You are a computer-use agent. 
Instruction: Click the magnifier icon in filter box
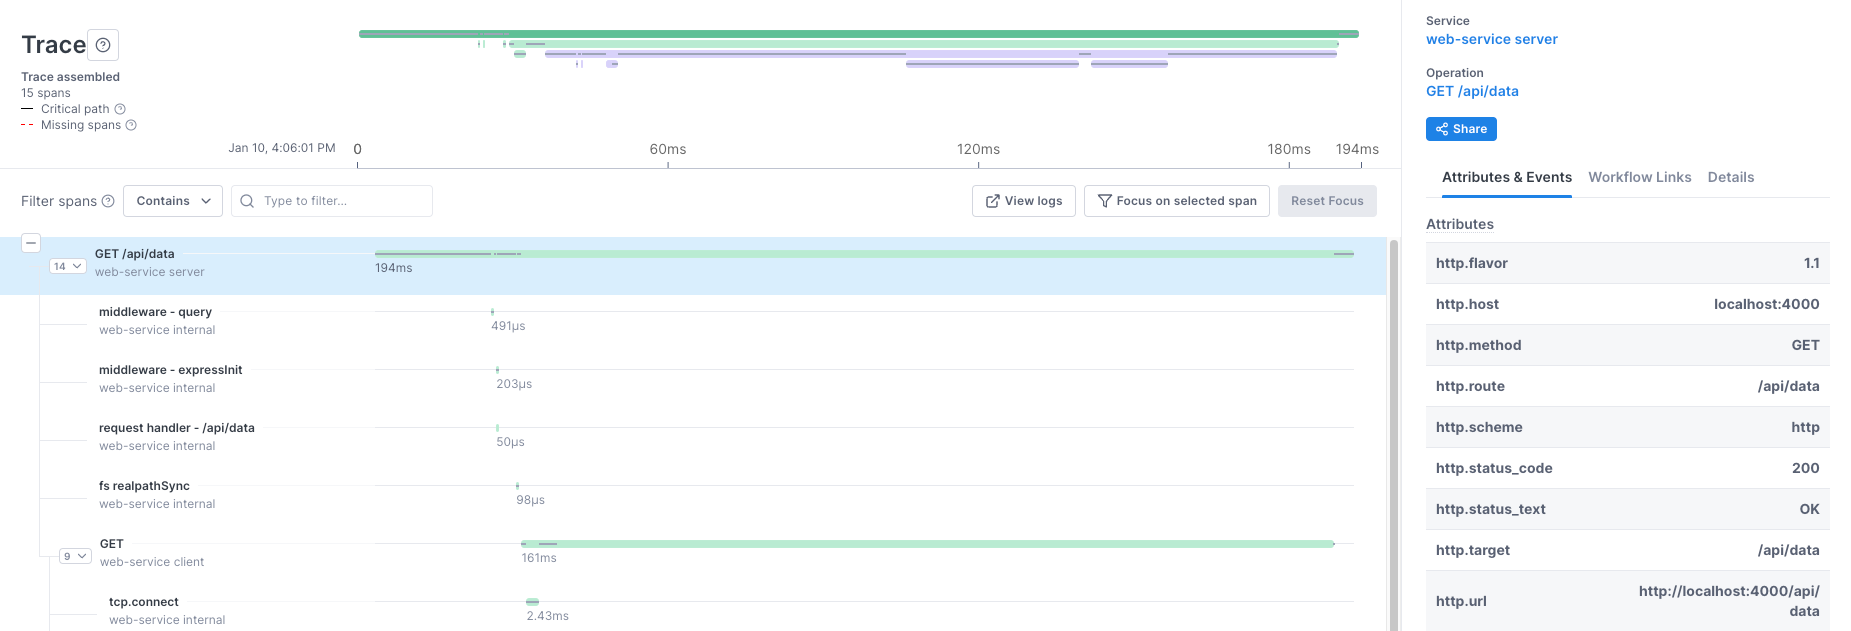(247, 201)
